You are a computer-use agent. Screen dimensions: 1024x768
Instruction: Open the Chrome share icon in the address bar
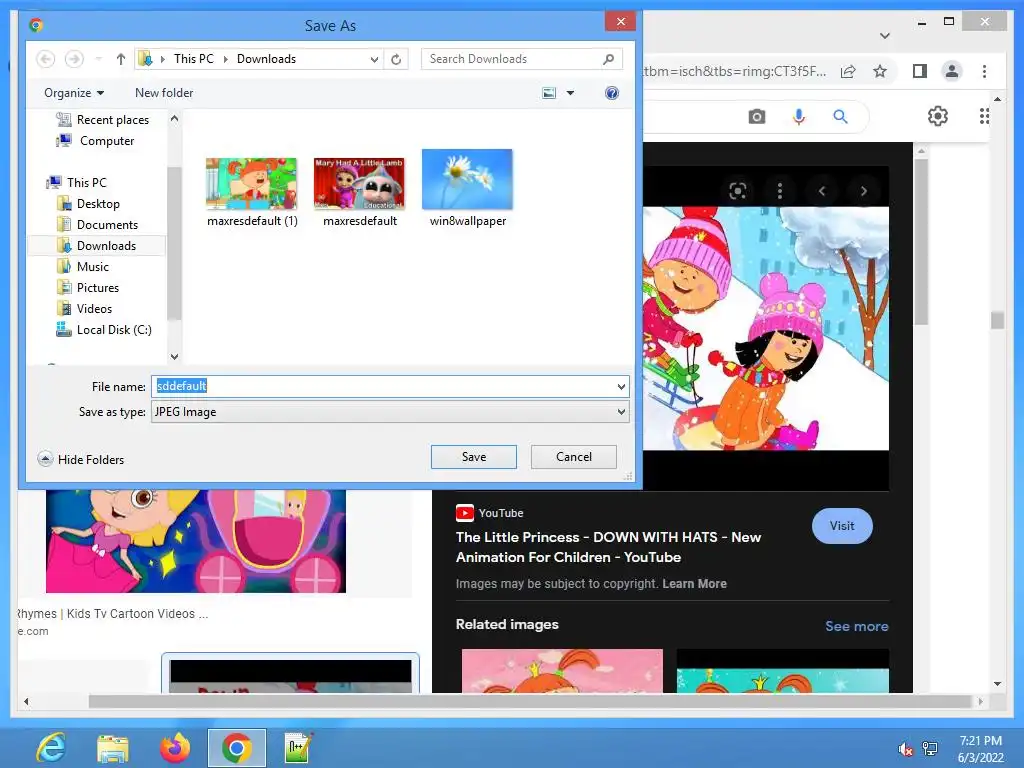(848, 71)
